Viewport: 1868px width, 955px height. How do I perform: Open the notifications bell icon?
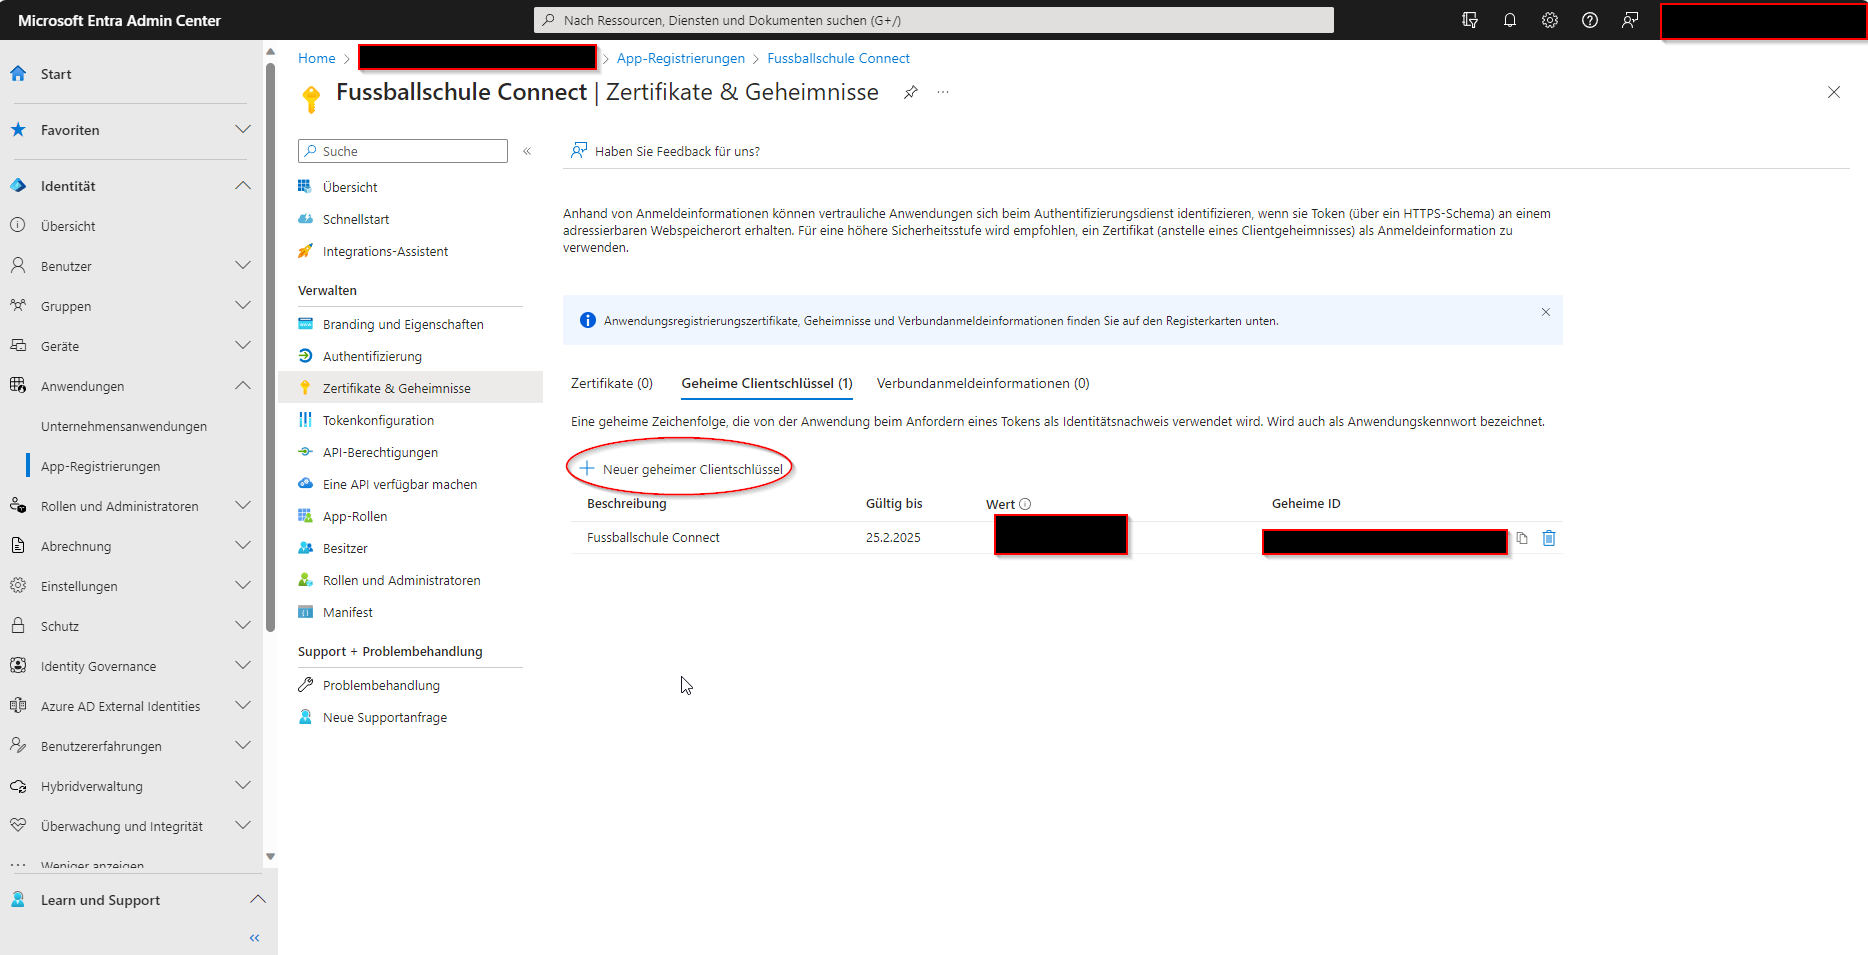click(x=1510, y=20)
